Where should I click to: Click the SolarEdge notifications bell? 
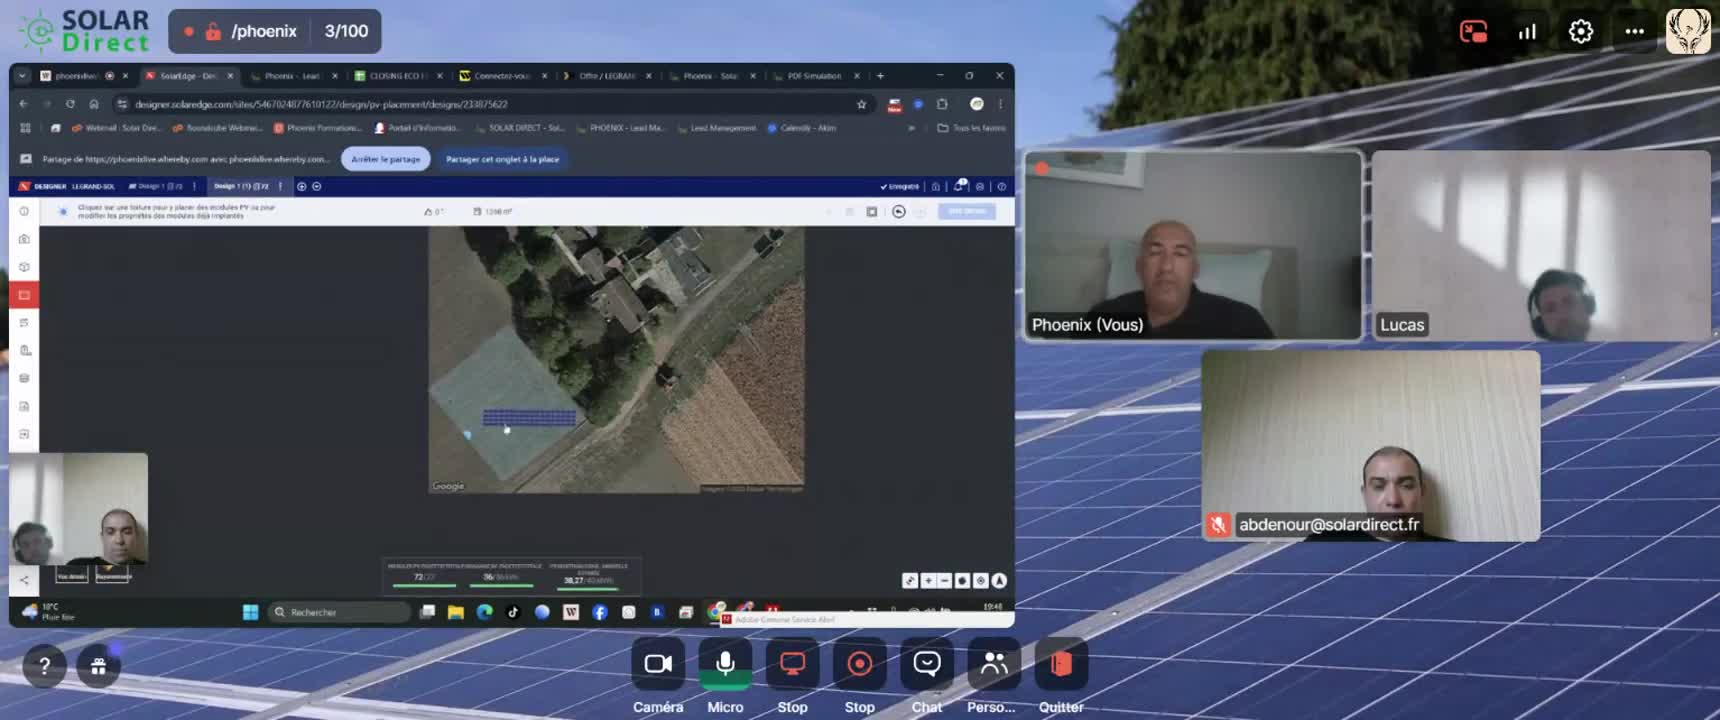960,186
